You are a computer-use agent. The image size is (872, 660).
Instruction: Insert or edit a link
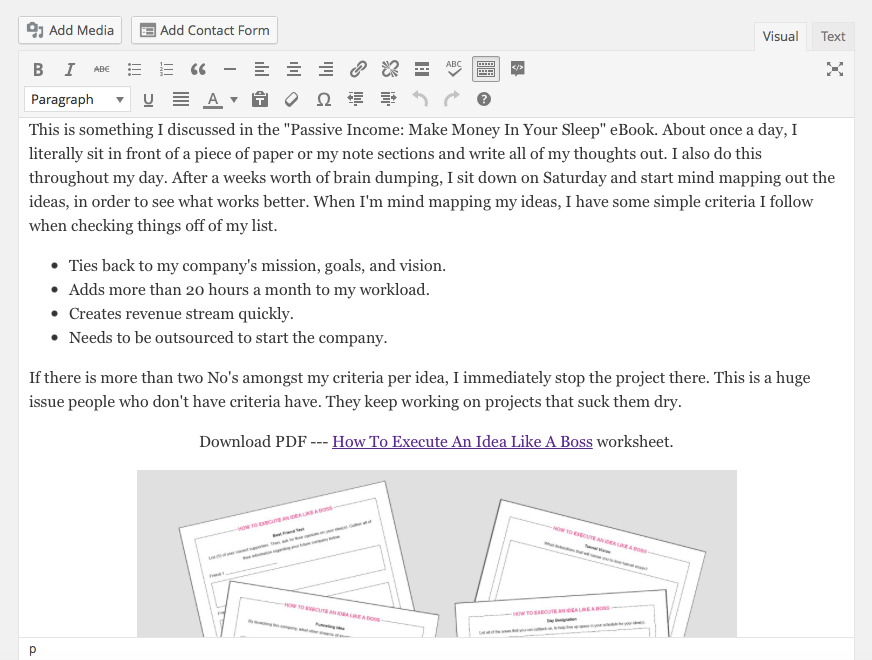pos(358,70)
